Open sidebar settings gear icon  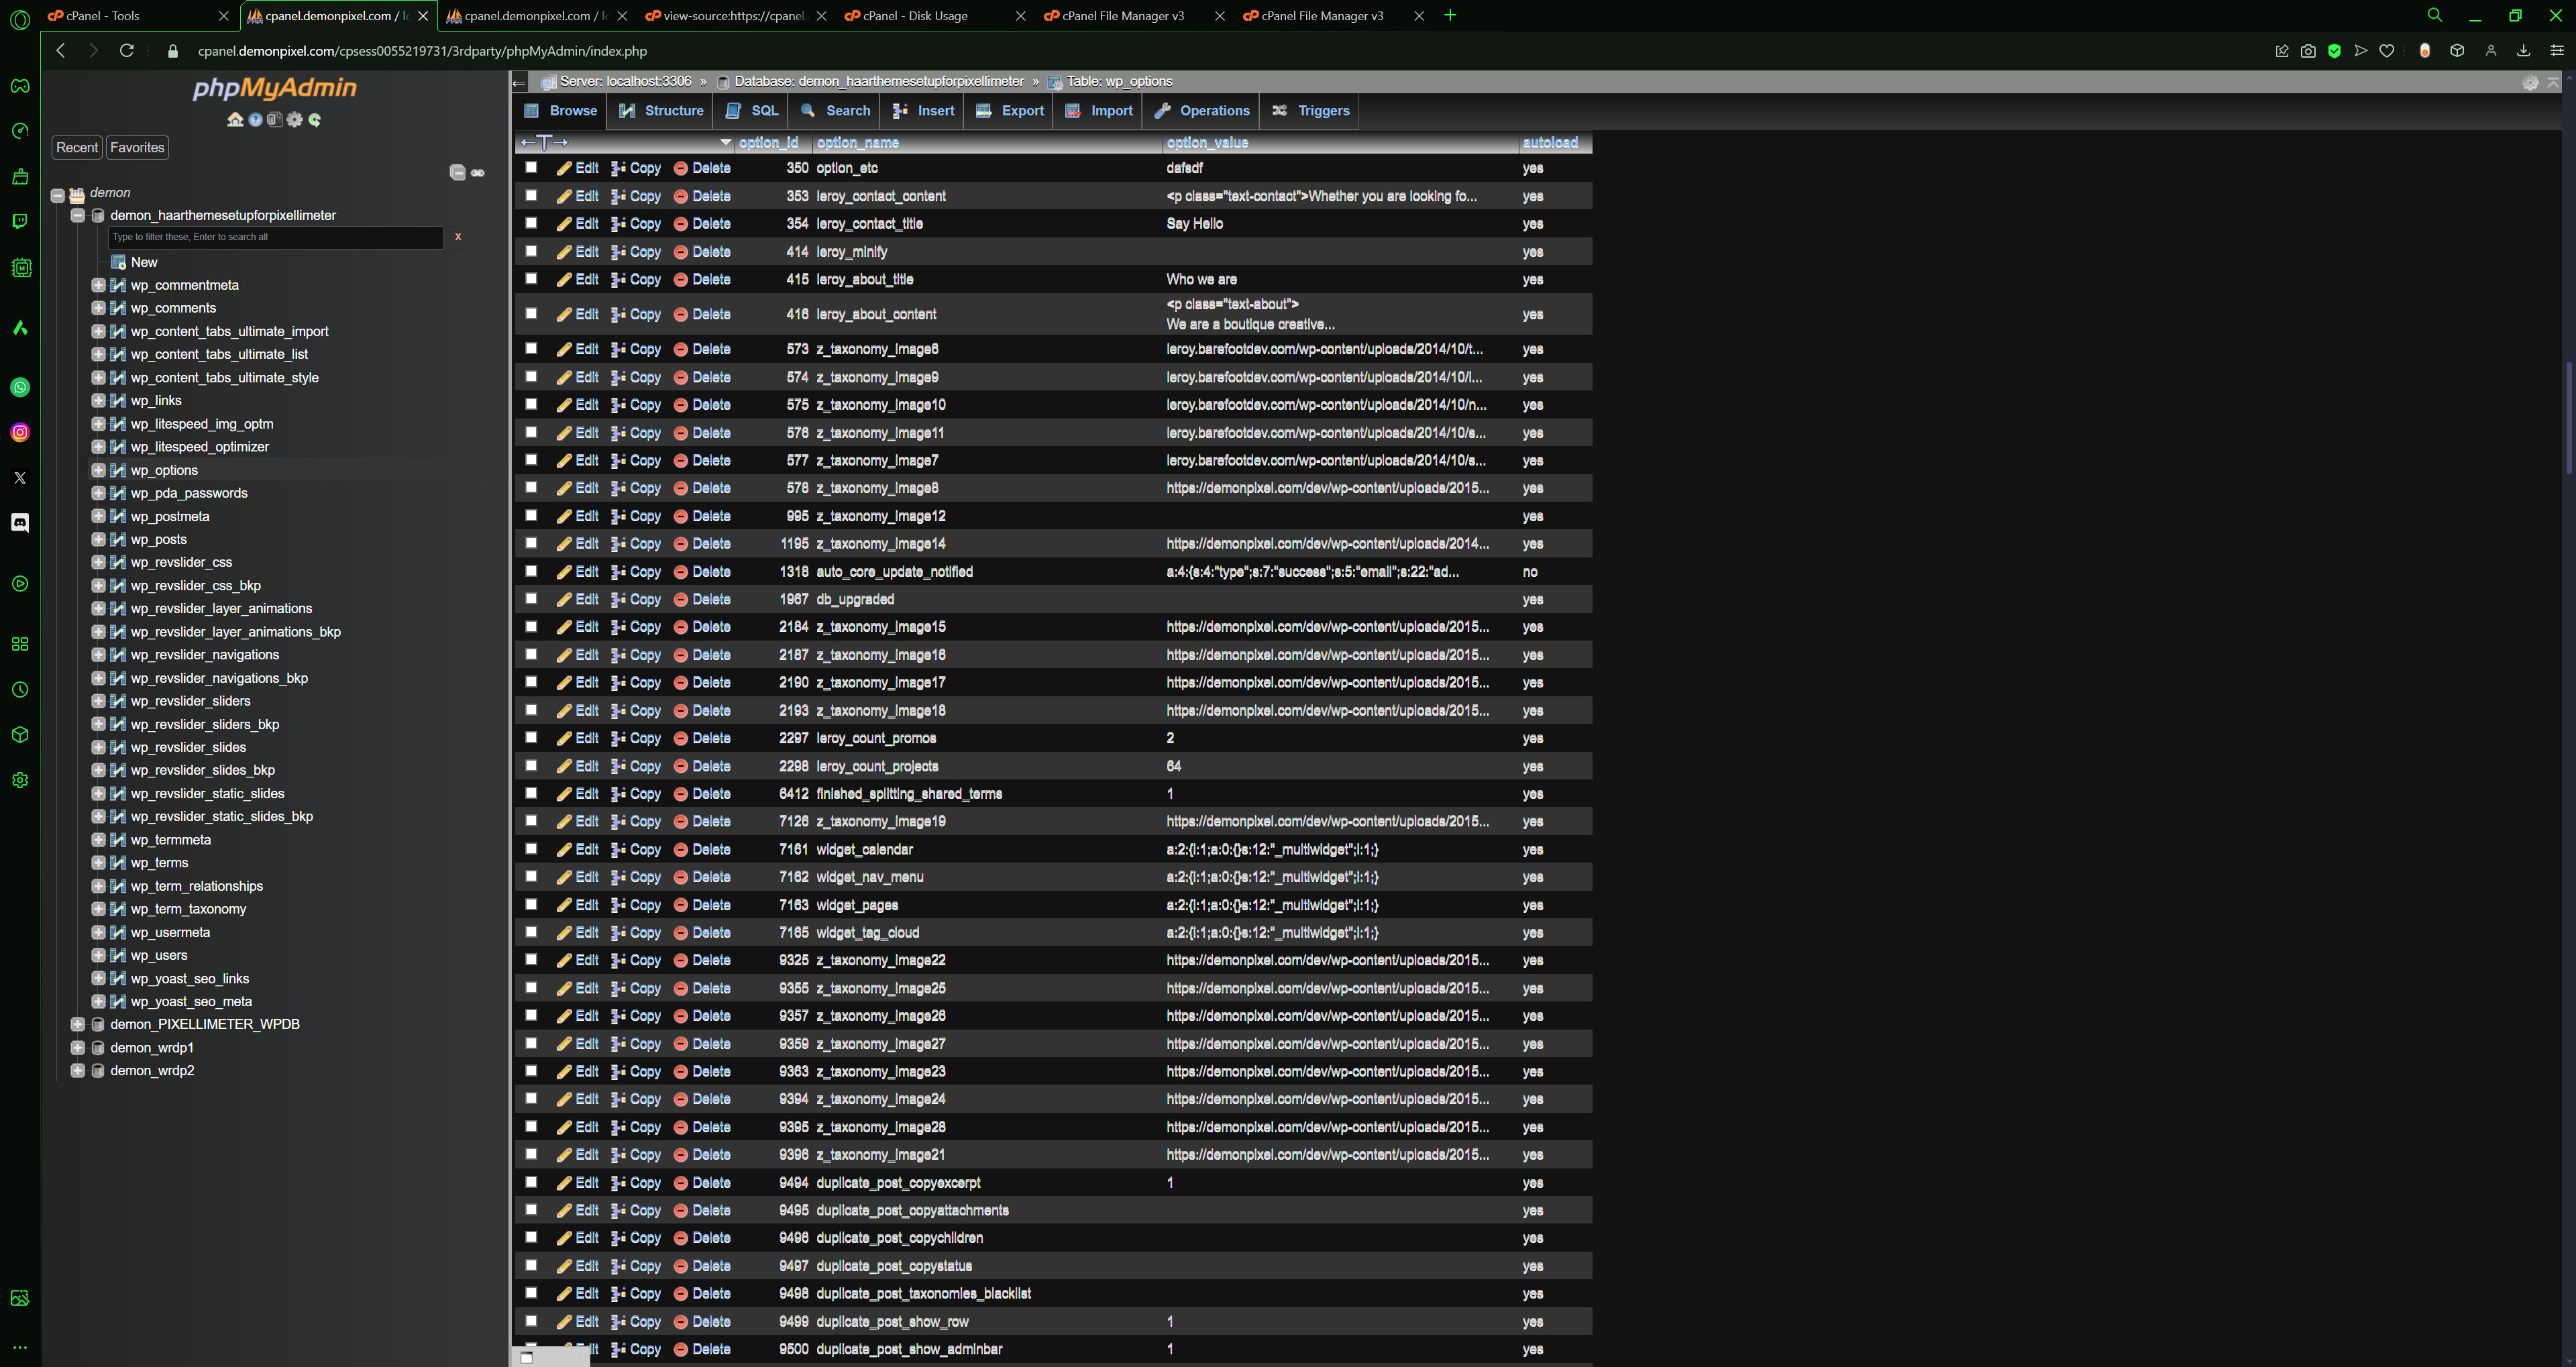[x=20, y=781]
